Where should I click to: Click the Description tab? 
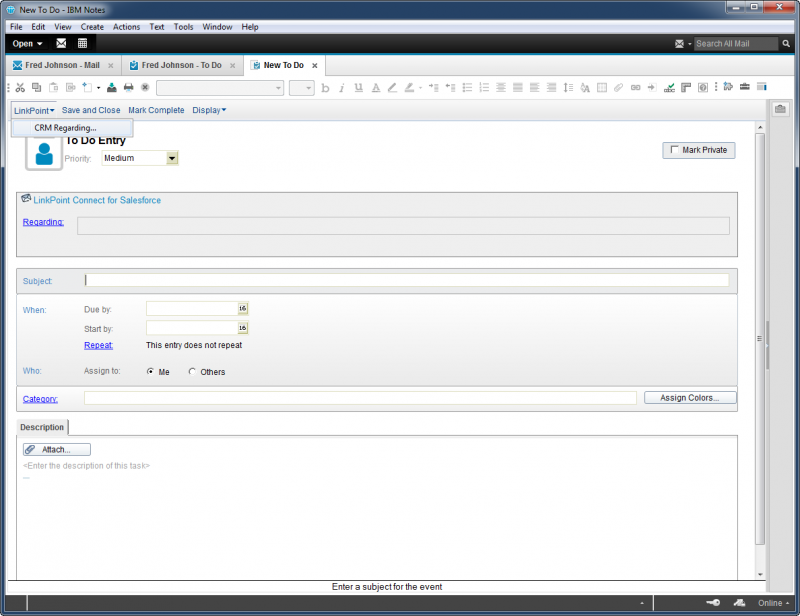coord(42,427)
